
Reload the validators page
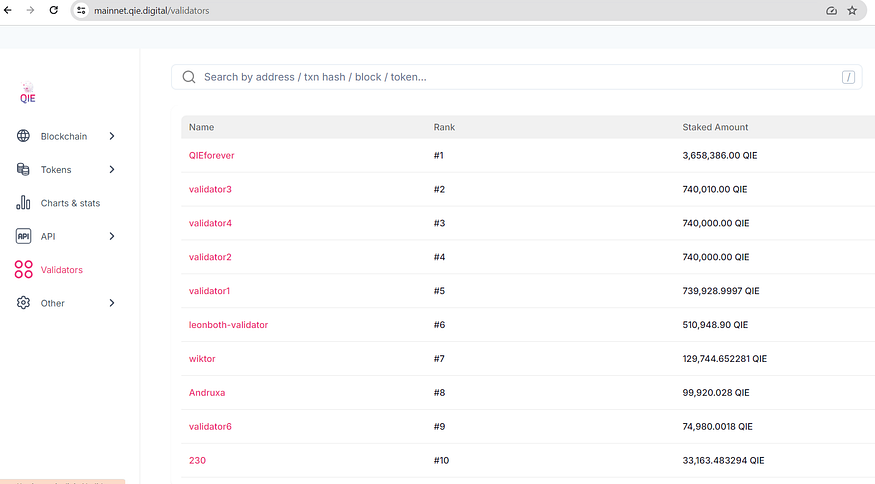pos(54,10)
